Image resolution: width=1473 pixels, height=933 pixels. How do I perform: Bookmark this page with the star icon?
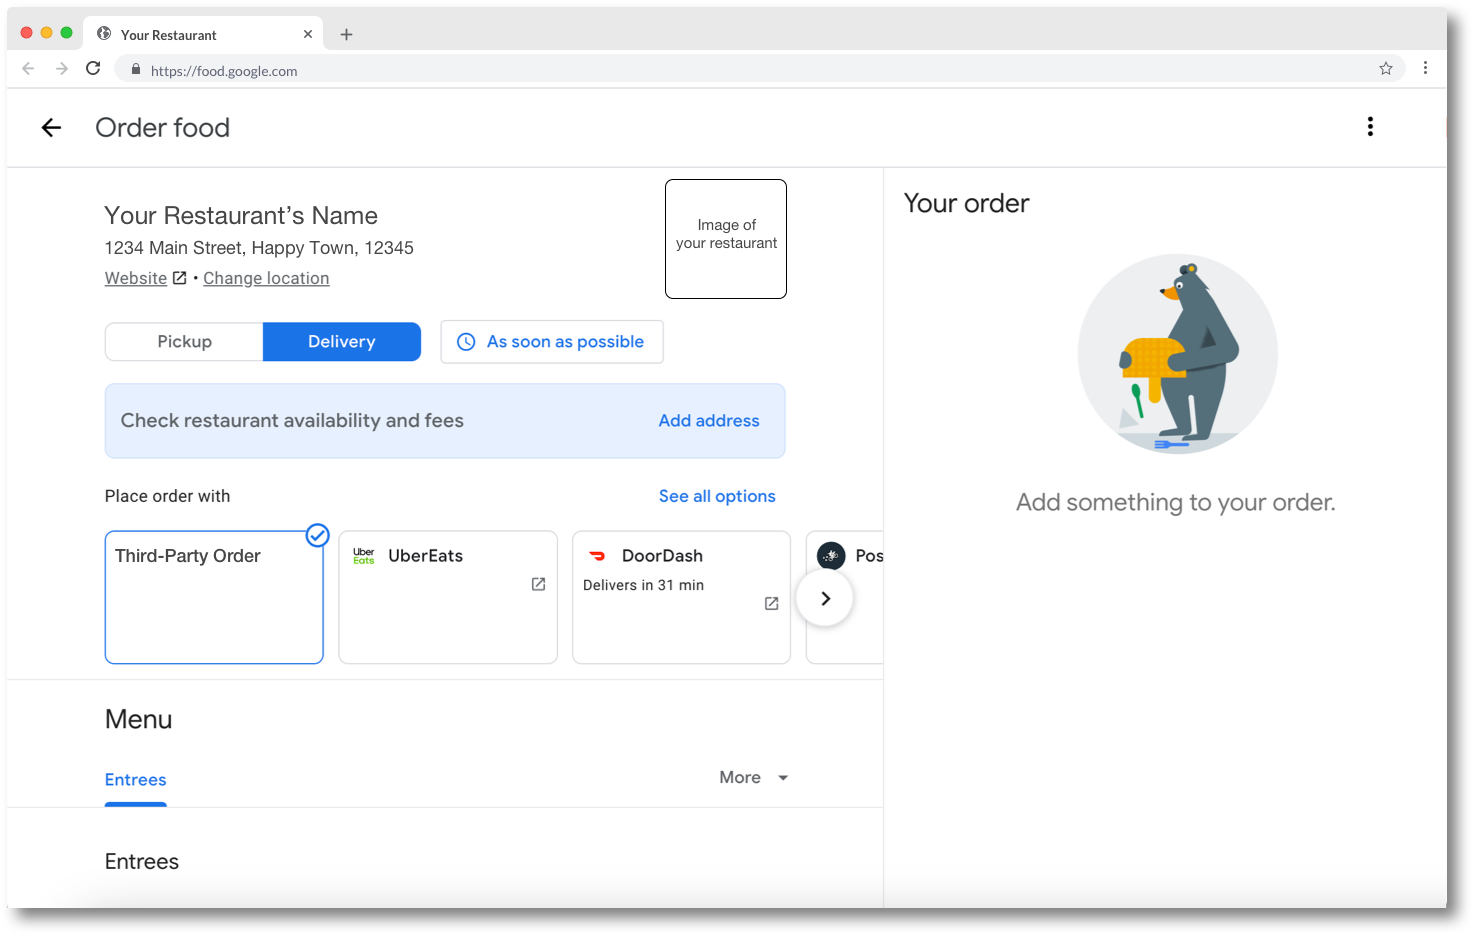[x=1385, y=69]
